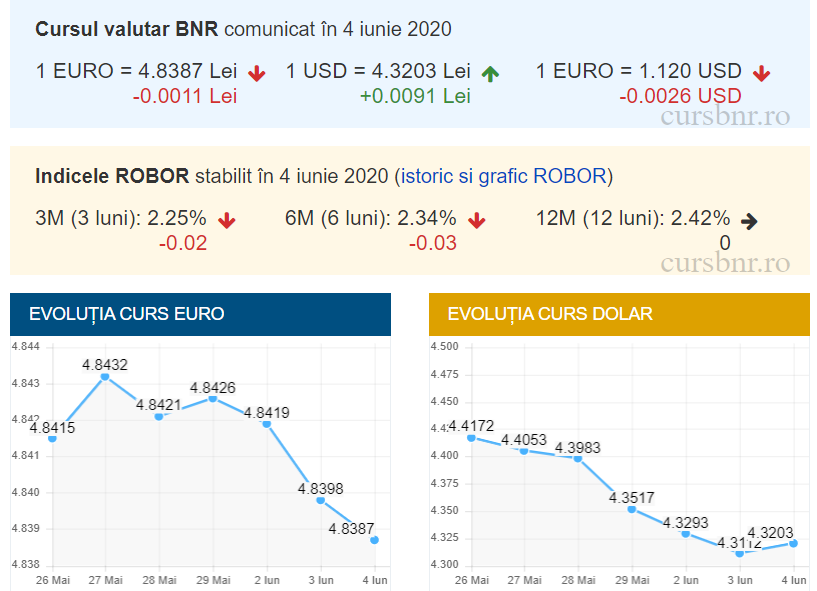Click the 'Evoluția curs dolar' chart header

coord(619,314)
